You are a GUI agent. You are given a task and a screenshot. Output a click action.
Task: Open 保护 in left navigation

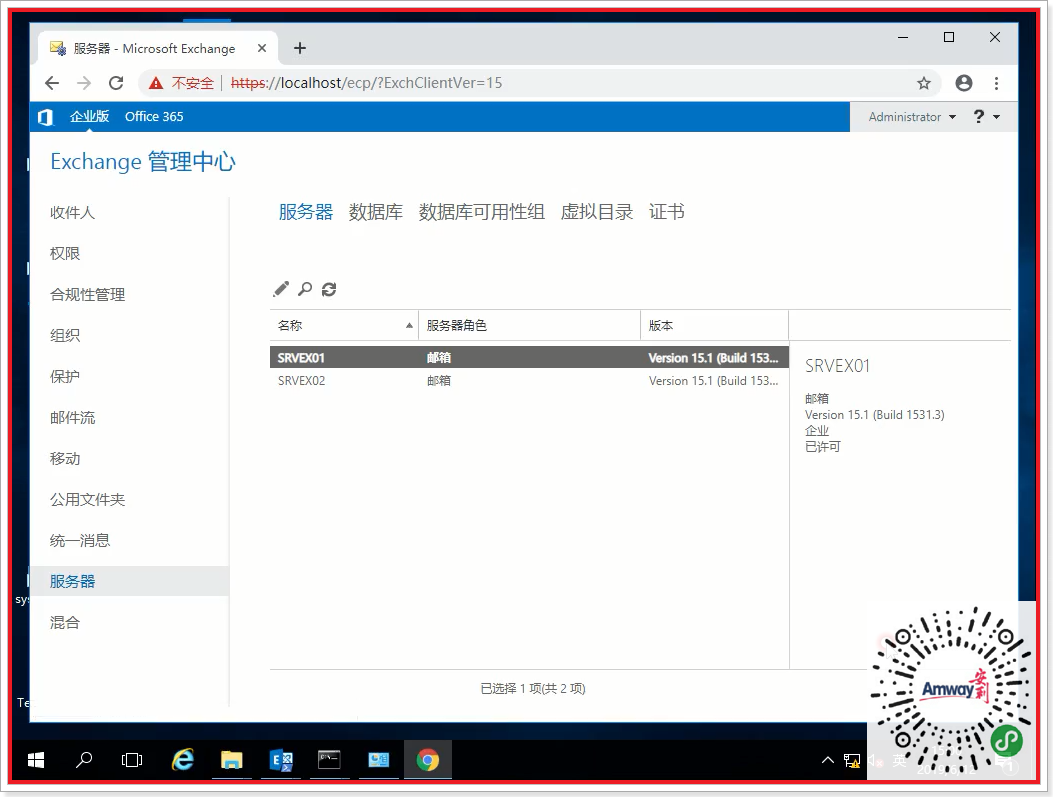(x=65, y=377)
